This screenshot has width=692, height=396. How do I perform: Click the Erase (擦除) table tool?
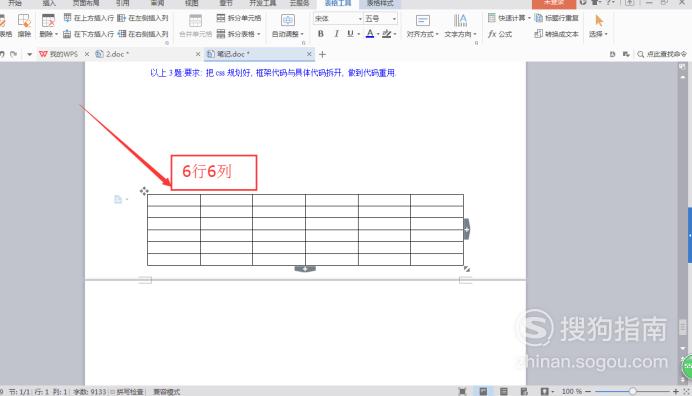[x=24, y=25]
